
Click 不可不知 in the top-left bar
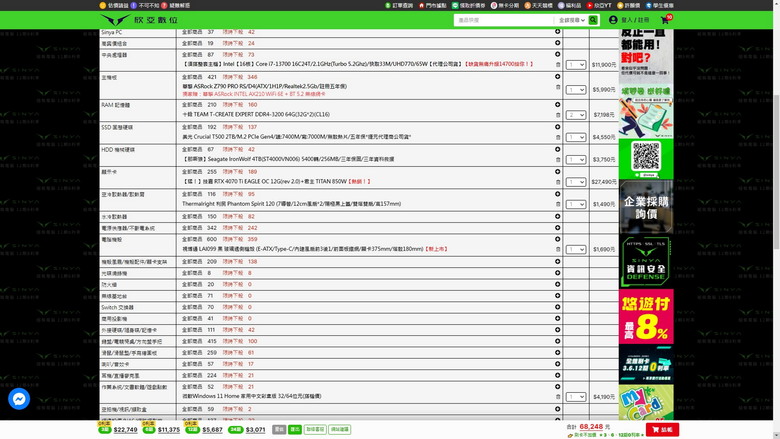[144, 5]
